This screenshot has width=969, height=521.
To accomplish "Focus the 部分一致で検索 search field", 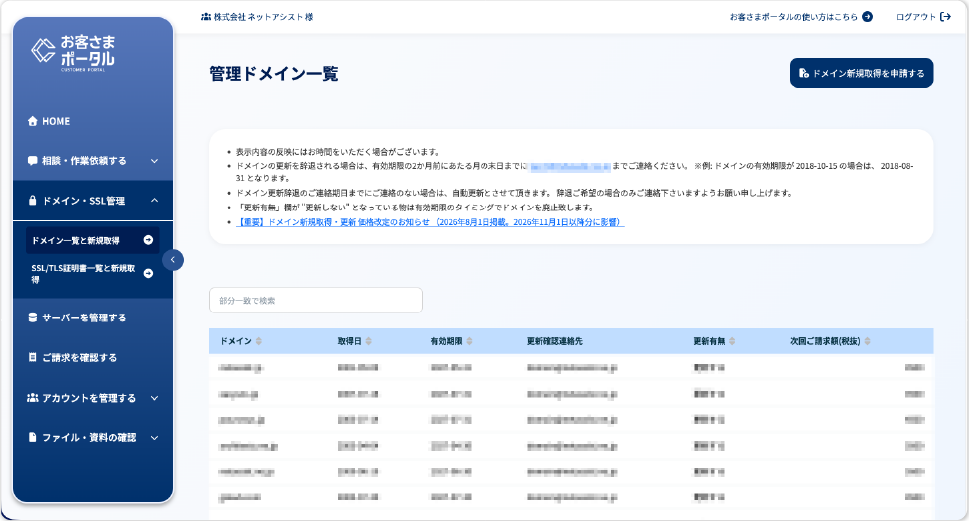I will click(x=316, y=300).
